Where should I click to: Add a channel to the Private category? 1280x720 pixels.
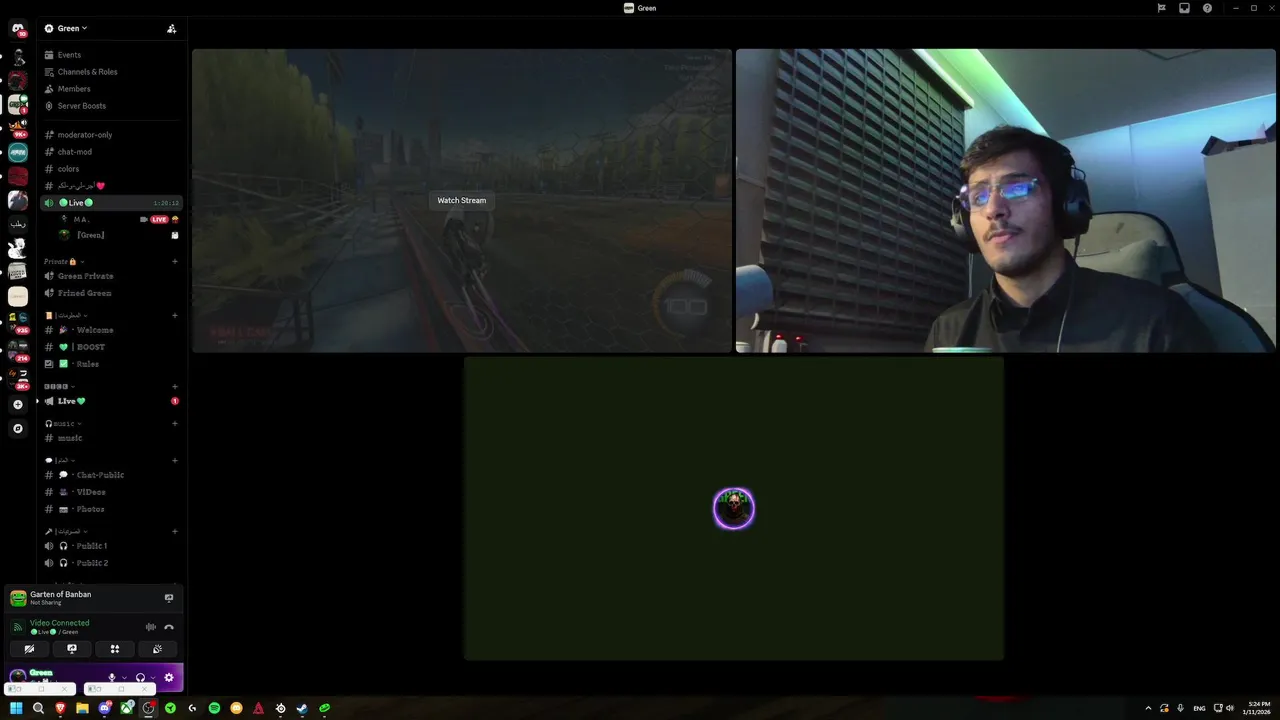pyautogui.click(x=175, y=261)
